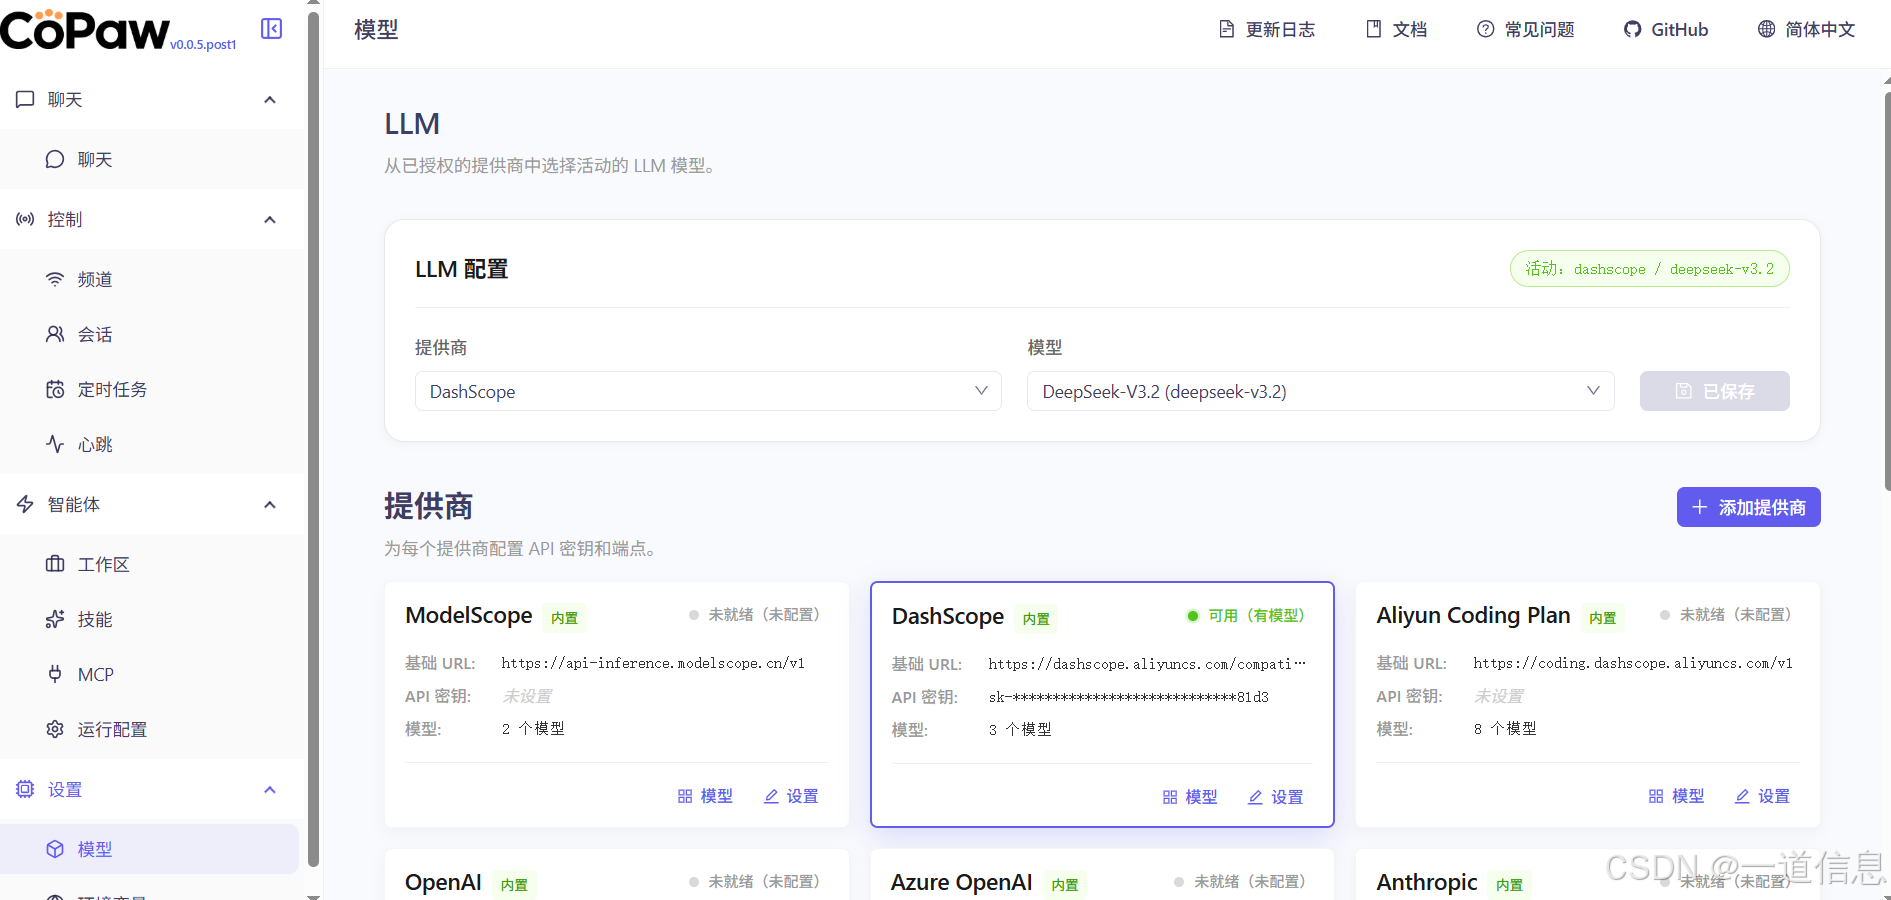Click the 可用（有模型）status on DashScope

1246,615
